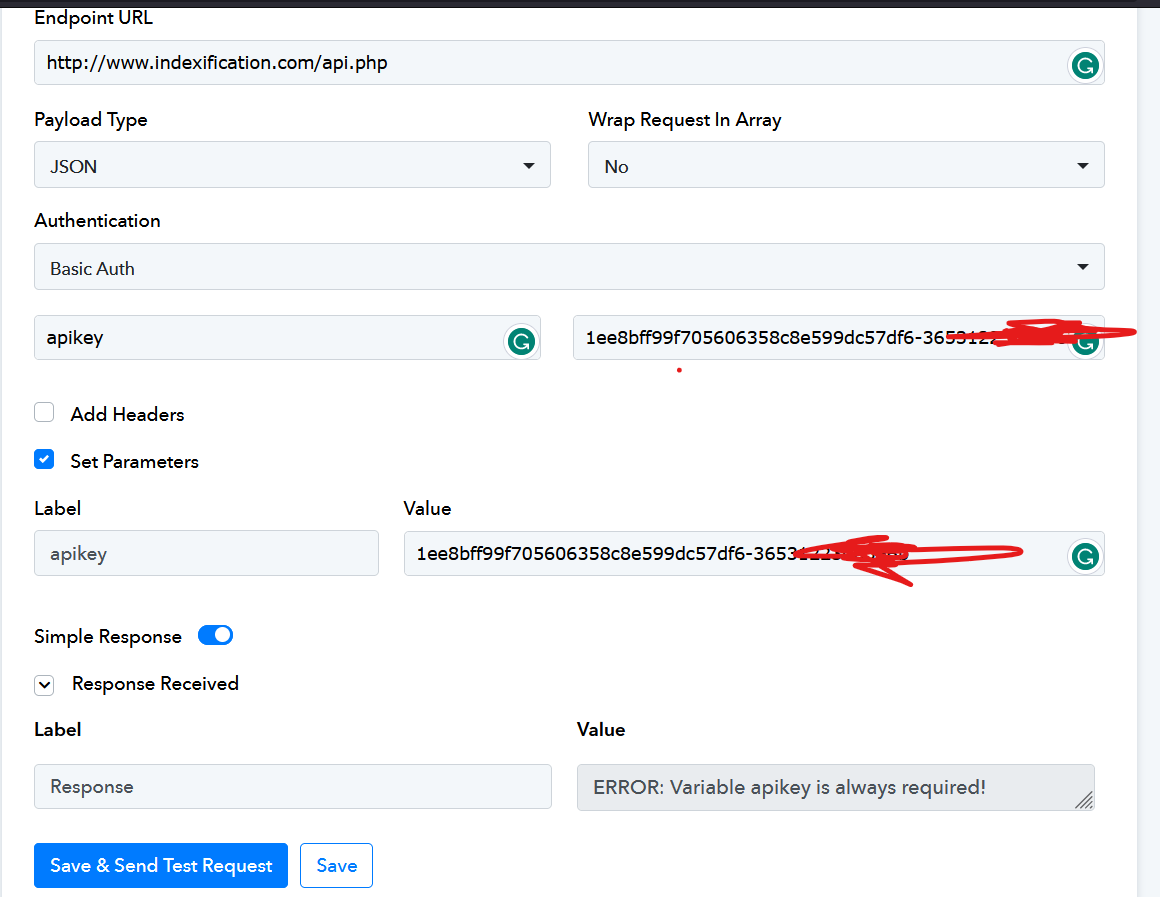Image resolution: width=1160 pixels, height=897 pixels.
Task: Turn off the Simple Response switch
Action: pyautogui.click(x=215, y=635)
